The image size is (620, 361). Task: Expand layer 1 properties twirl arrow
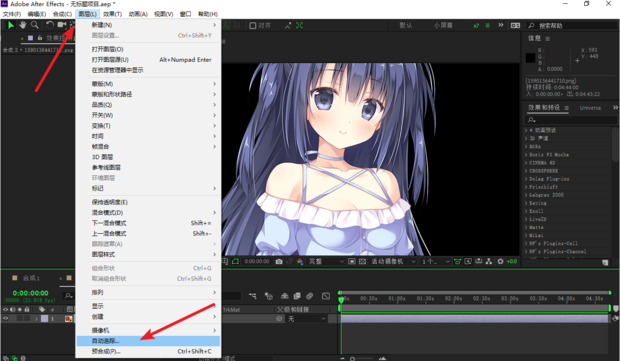pos(36,319)
